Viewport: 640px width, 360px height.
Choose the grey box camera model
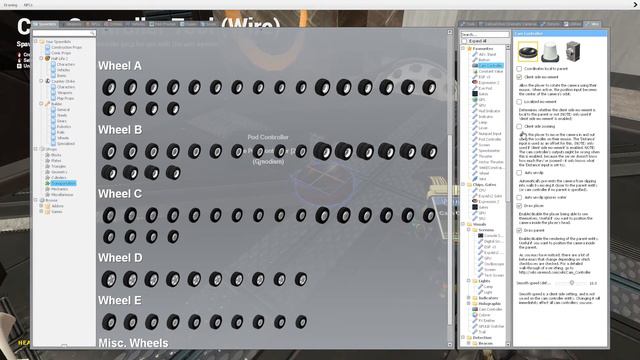pos(573,52)
